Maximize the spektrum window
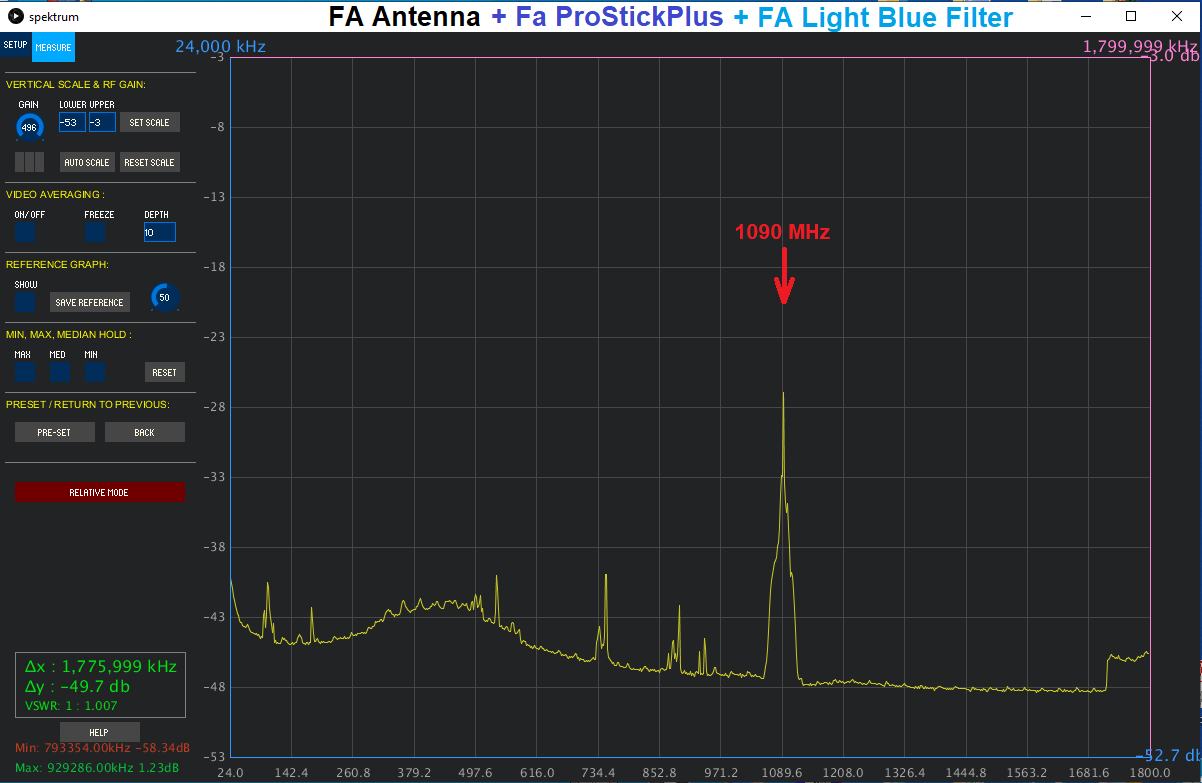This screenshot has width=1202, height=783. [1131, 16]
